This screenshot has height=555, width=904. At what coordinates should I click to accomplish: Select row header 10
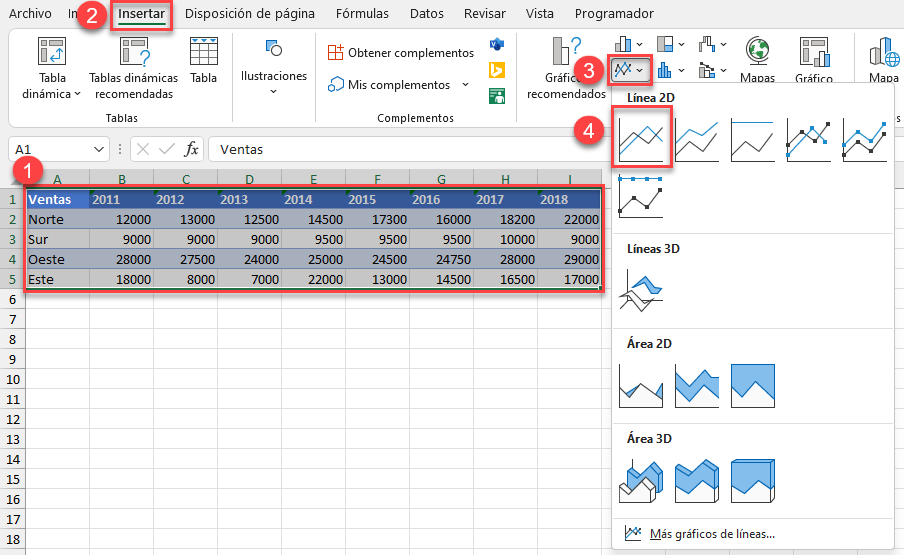13,379
